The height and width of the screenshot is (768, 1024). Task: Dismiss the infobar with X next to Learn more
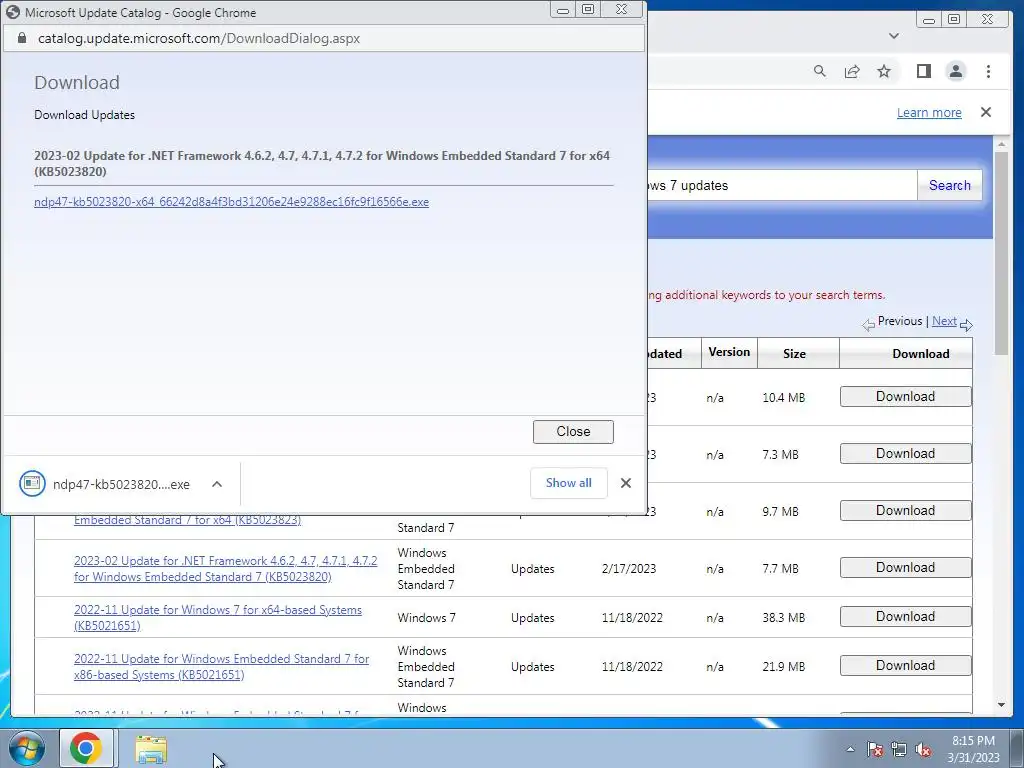pos(985,112)
